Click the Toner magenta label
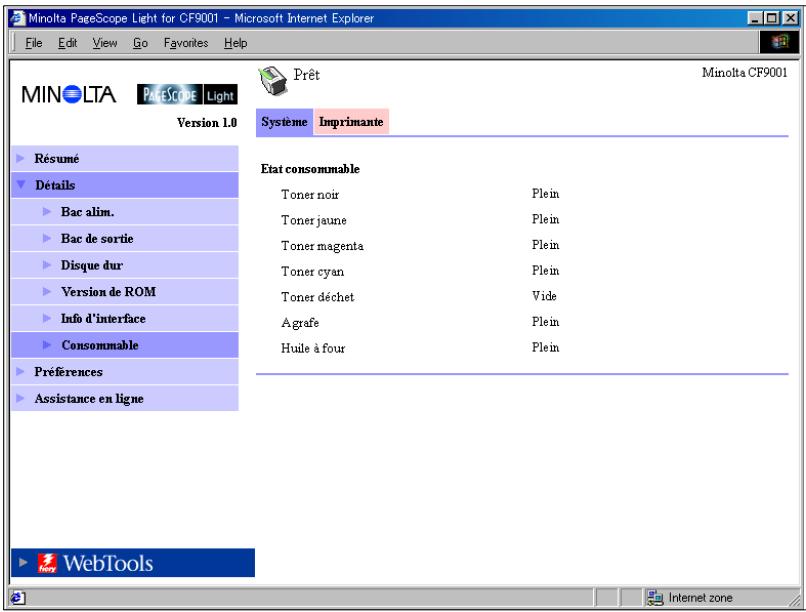Viewport: 806px width, 612px height. coord(322,246)
